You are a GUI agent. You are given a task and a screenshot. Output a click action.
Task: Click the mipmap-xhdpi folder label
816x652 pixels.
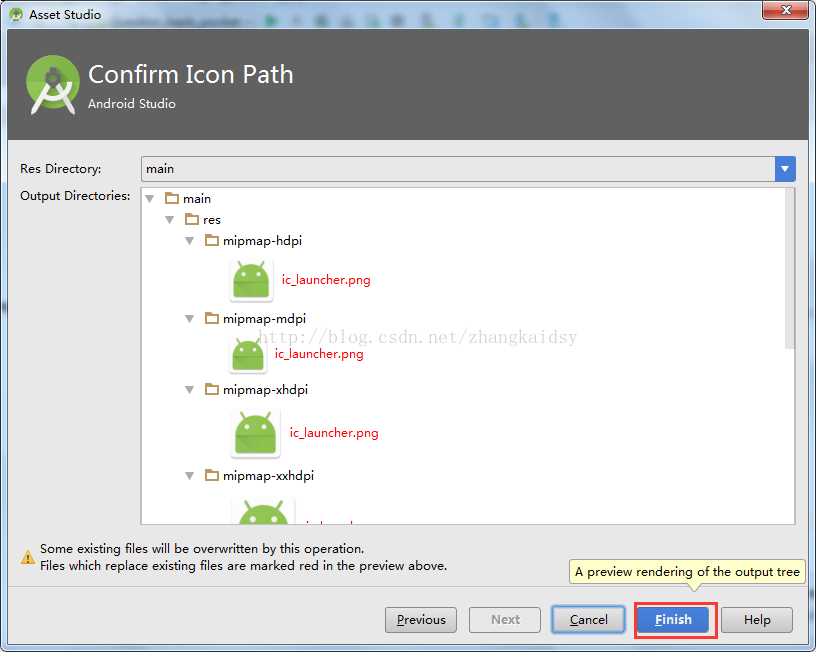click(x=265, y=390)
